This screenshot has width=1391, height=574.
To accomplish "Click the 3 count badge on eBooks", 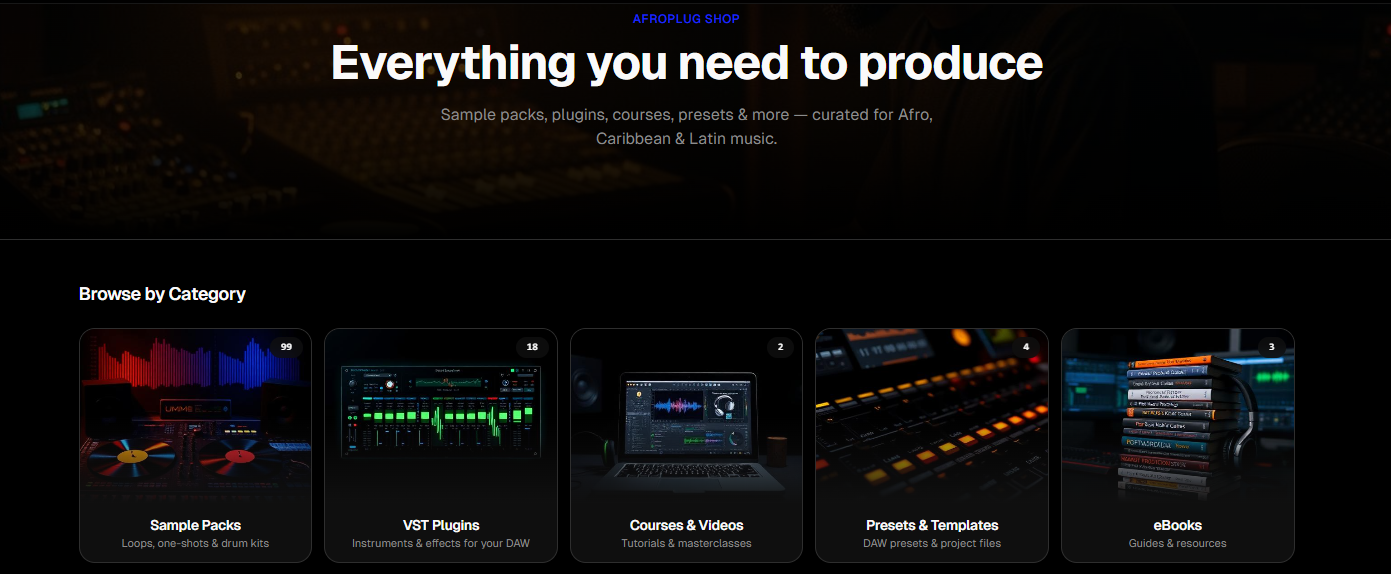I will 1271,347.
